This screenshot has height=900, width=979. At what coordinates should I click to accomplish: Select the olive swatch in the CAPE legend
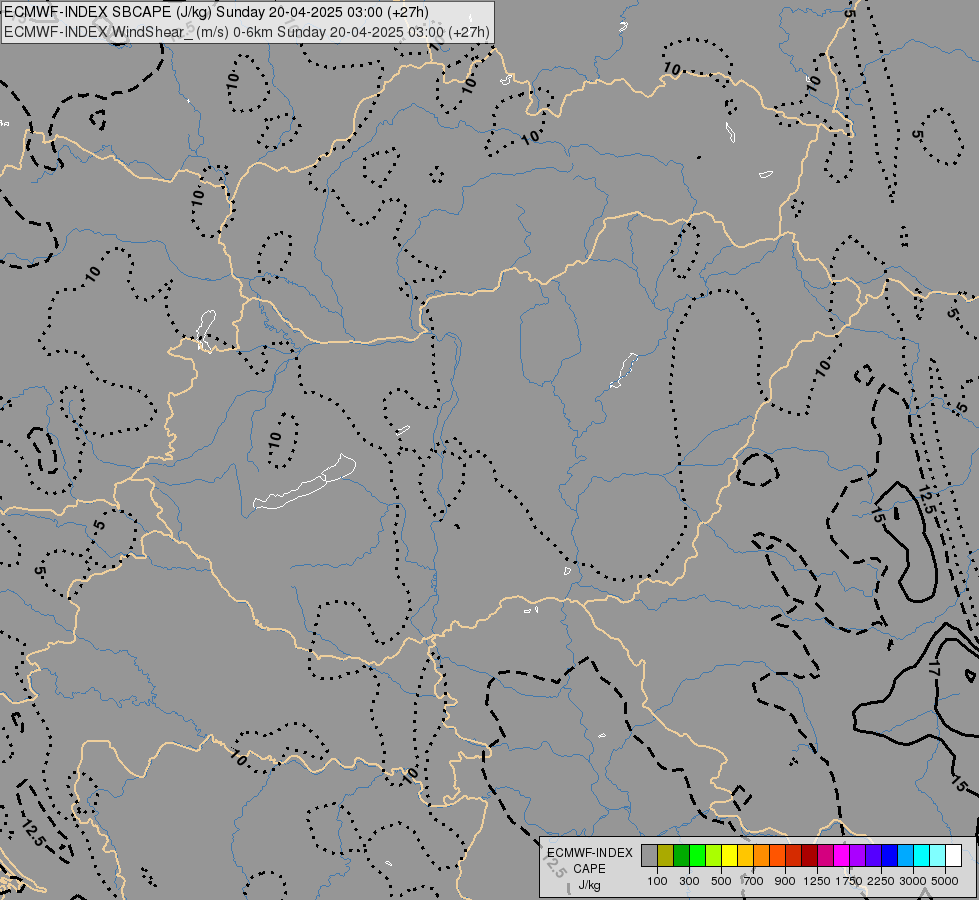[666, 855]
